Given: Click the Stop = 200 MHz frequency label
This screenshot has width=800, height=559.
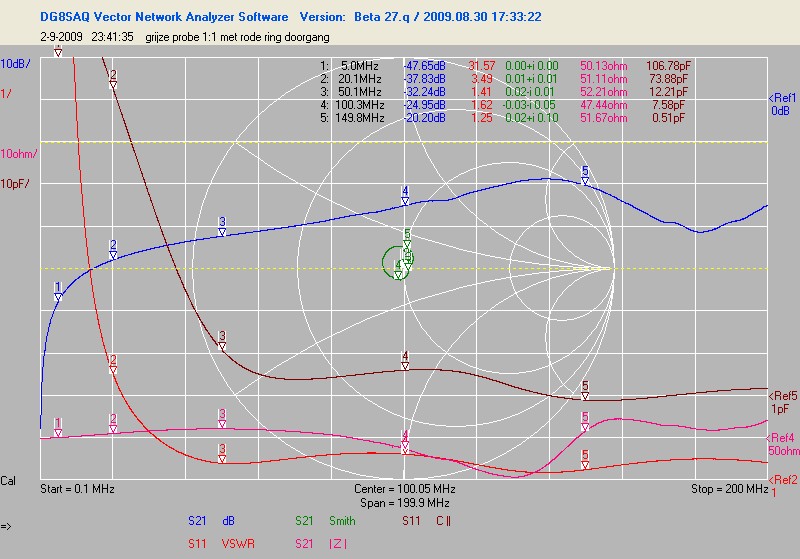Looking at the screenshot, I should click(x=729, y=489).
